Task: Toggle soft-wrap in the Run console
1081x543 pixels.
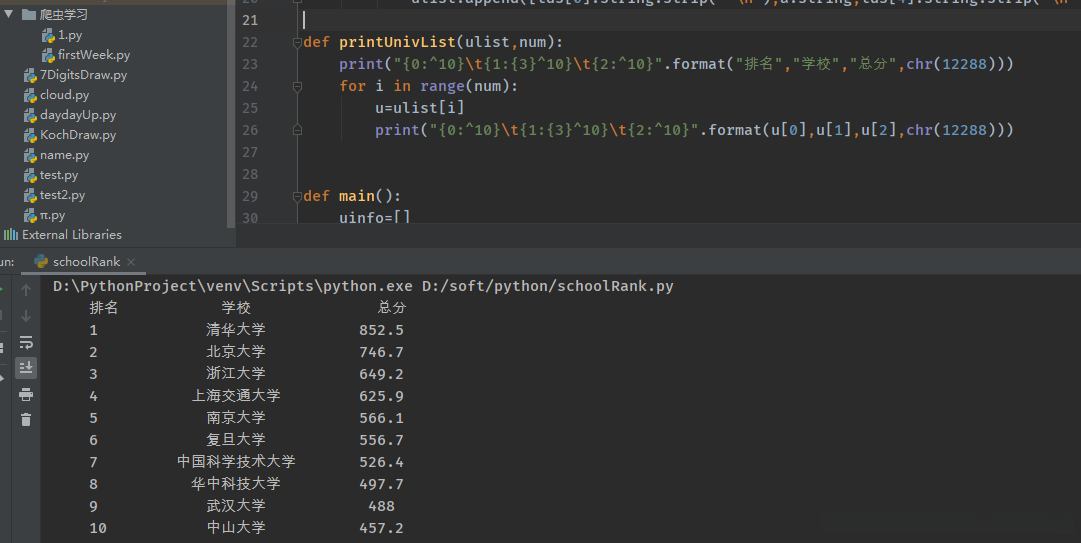Action: click(26, 342)
